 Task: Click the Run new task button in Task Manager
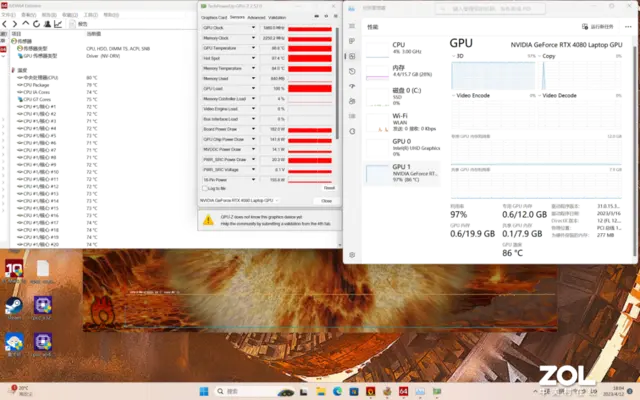pos(598,27)
